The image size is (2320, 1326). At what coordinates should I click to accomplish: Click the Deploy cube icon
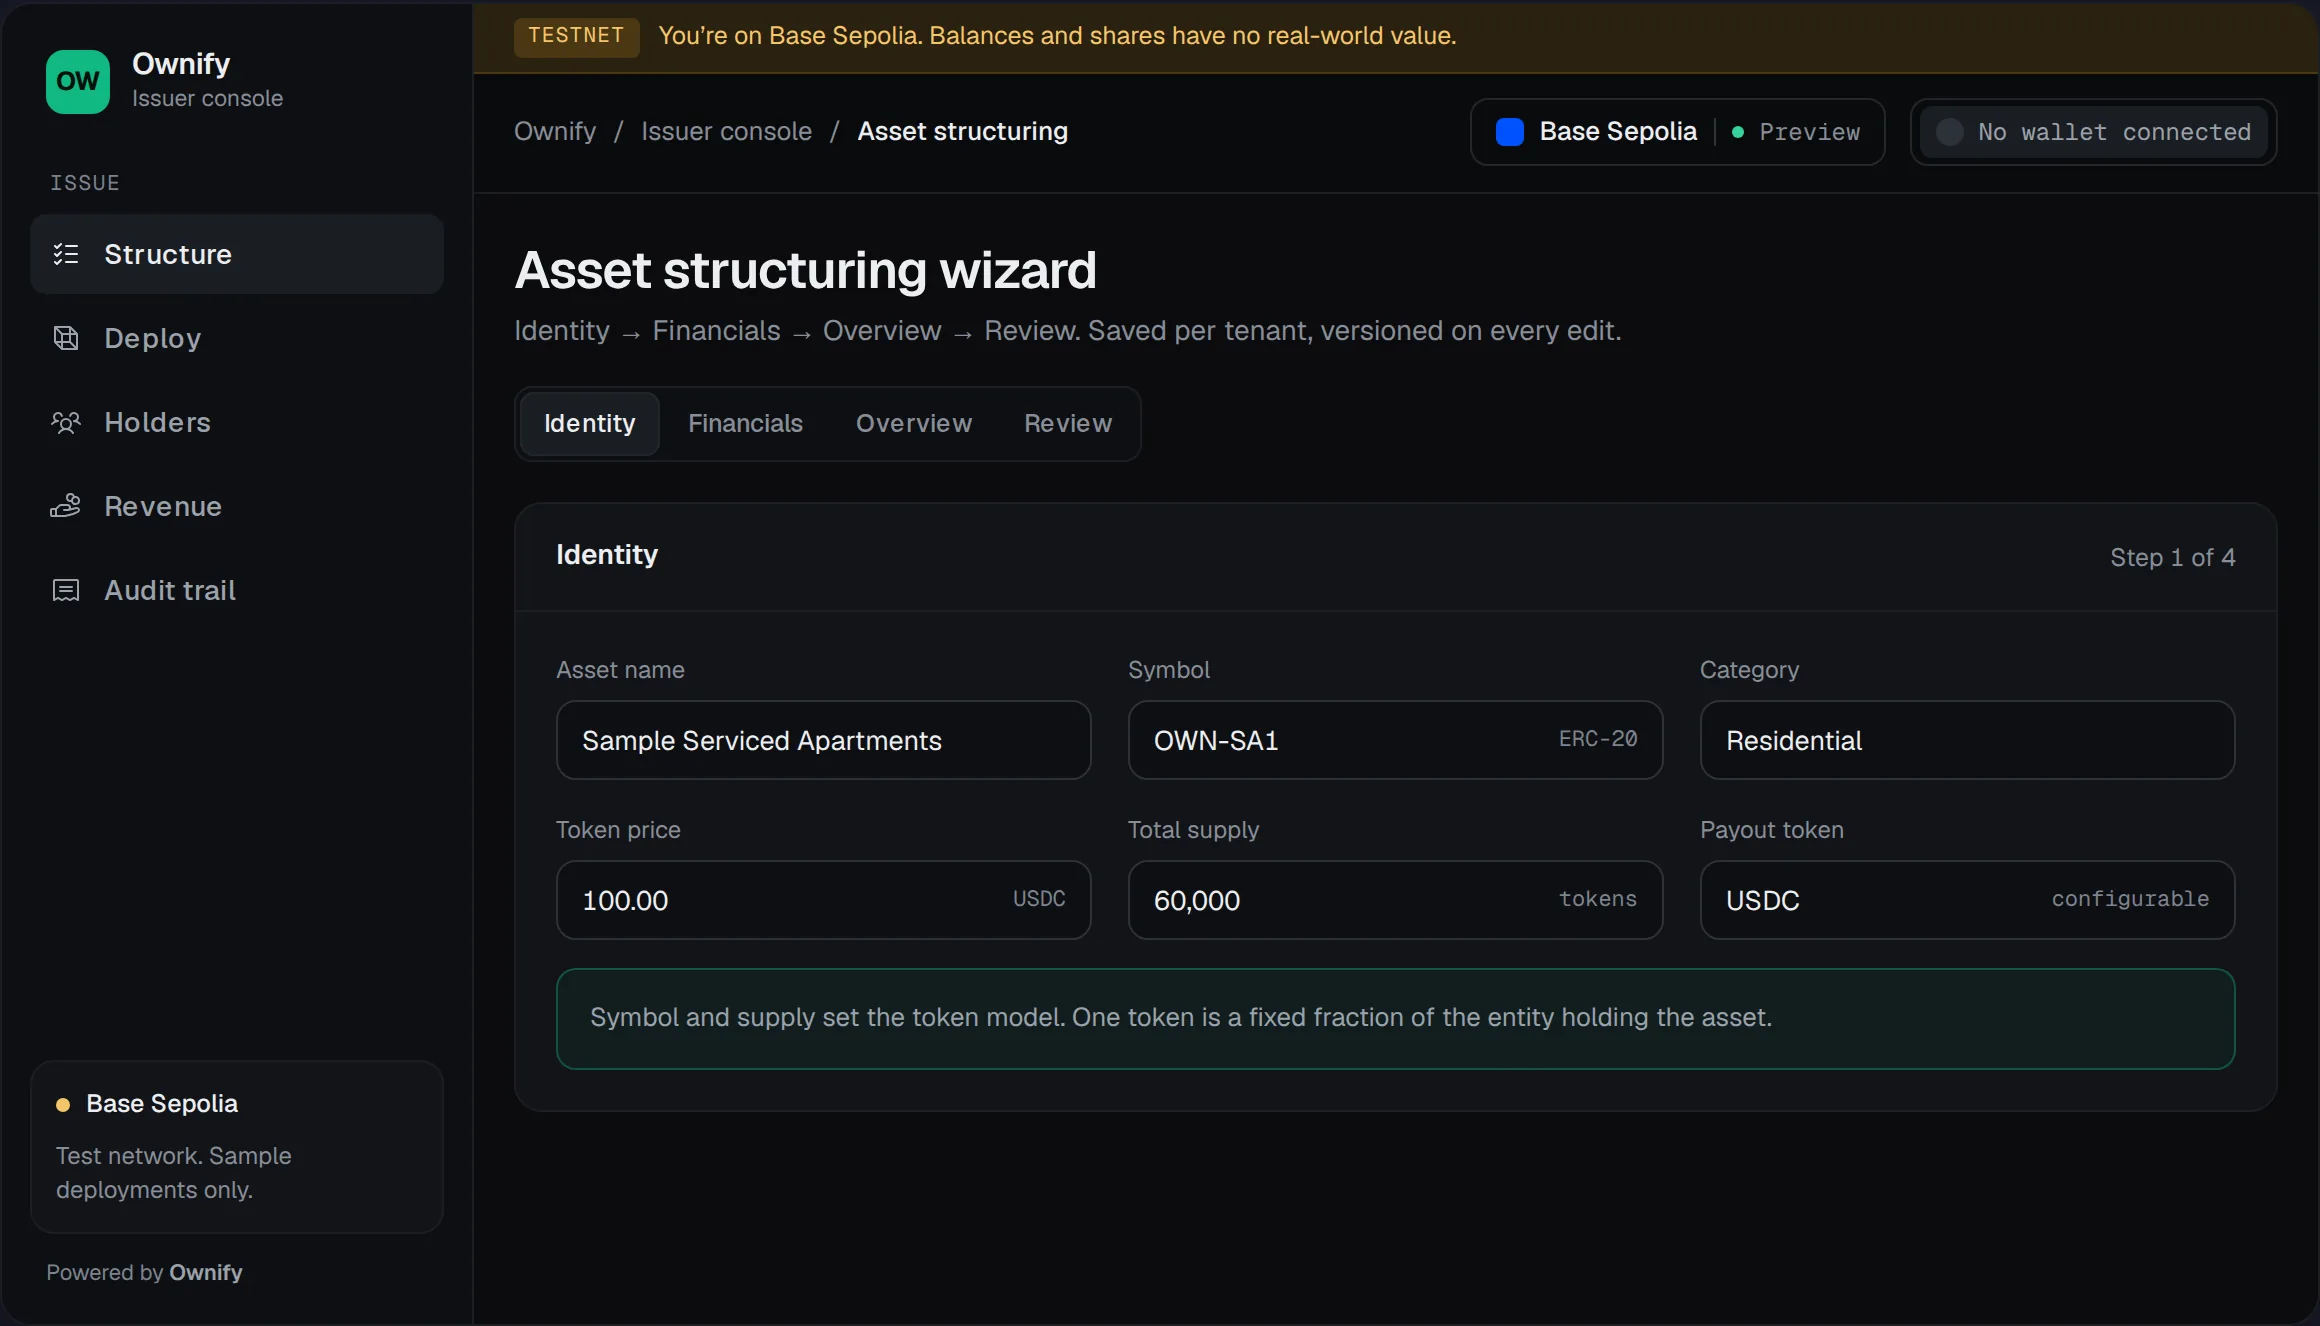66,338
